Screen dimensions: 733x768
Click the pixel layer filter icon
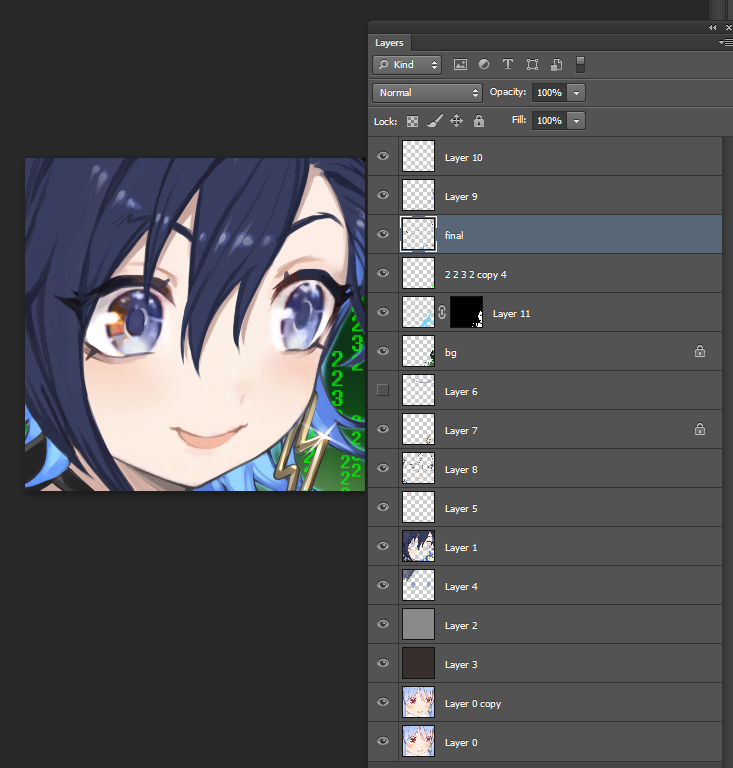(460, 64)
